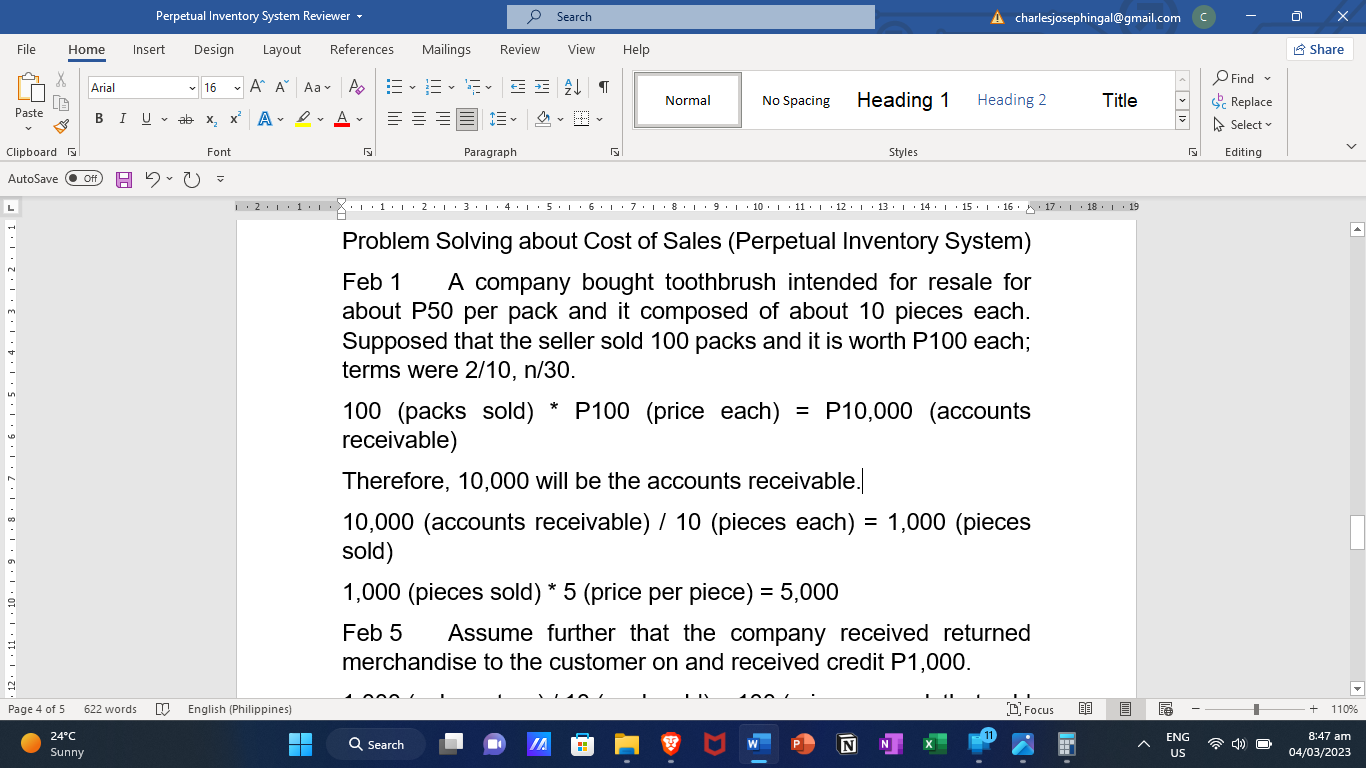Screen dimensions: 1366x768
Task: Open the underline style dropdown arrow
Action: [163, 119]
